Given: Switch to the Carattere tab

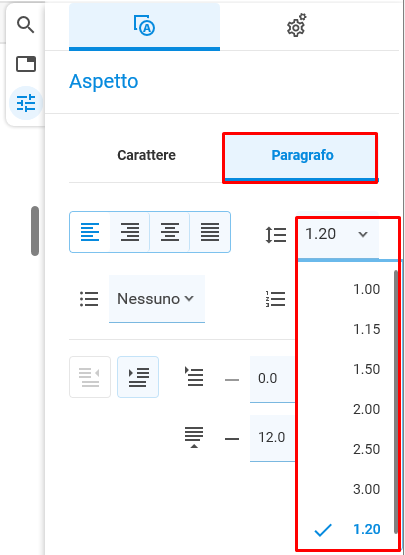Looking at the screenshot, I should pyautogui.click(x=146, y=155).
